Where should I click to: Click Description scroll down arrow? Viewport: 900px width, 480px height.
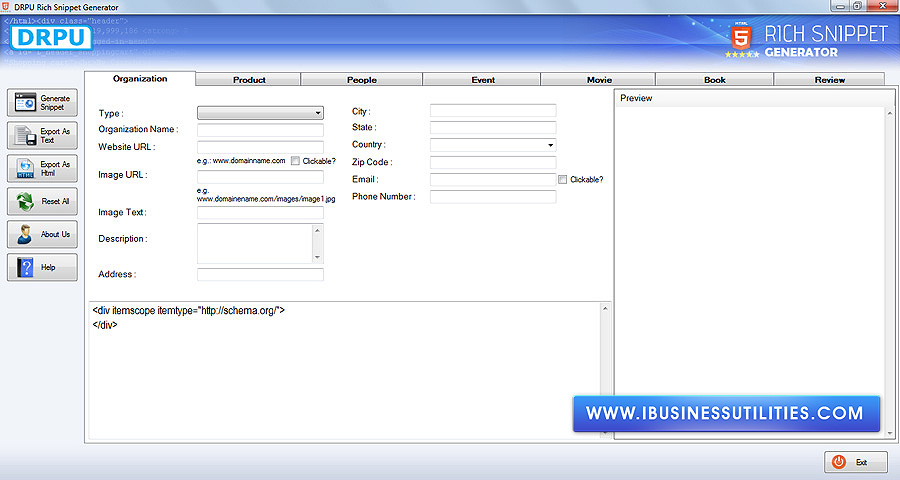tap(317, 258)
